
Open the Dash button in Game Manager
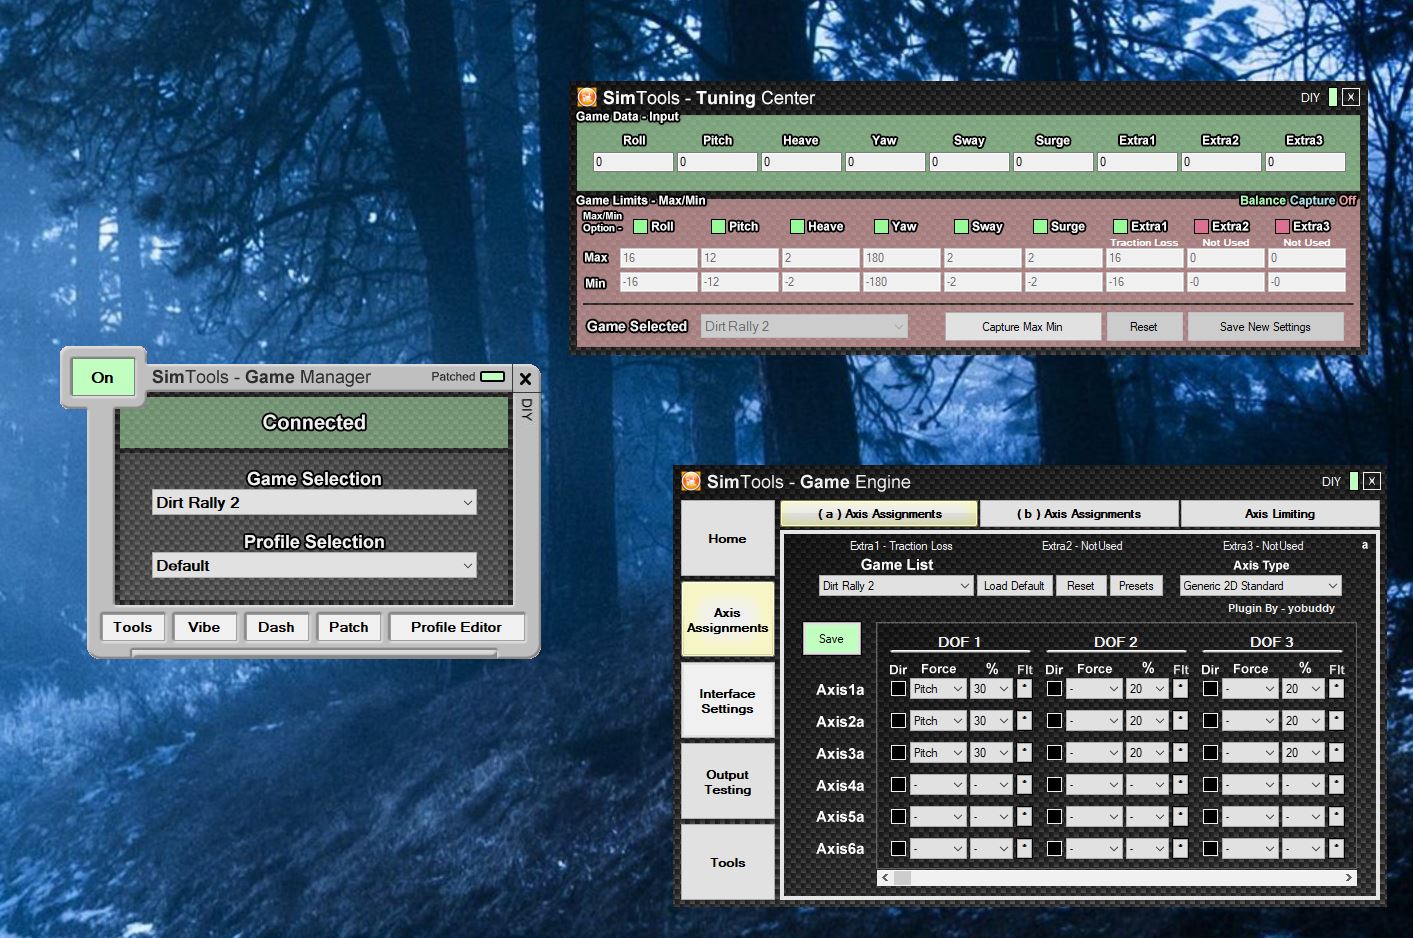pyautogui.click(x=276, y=627)
